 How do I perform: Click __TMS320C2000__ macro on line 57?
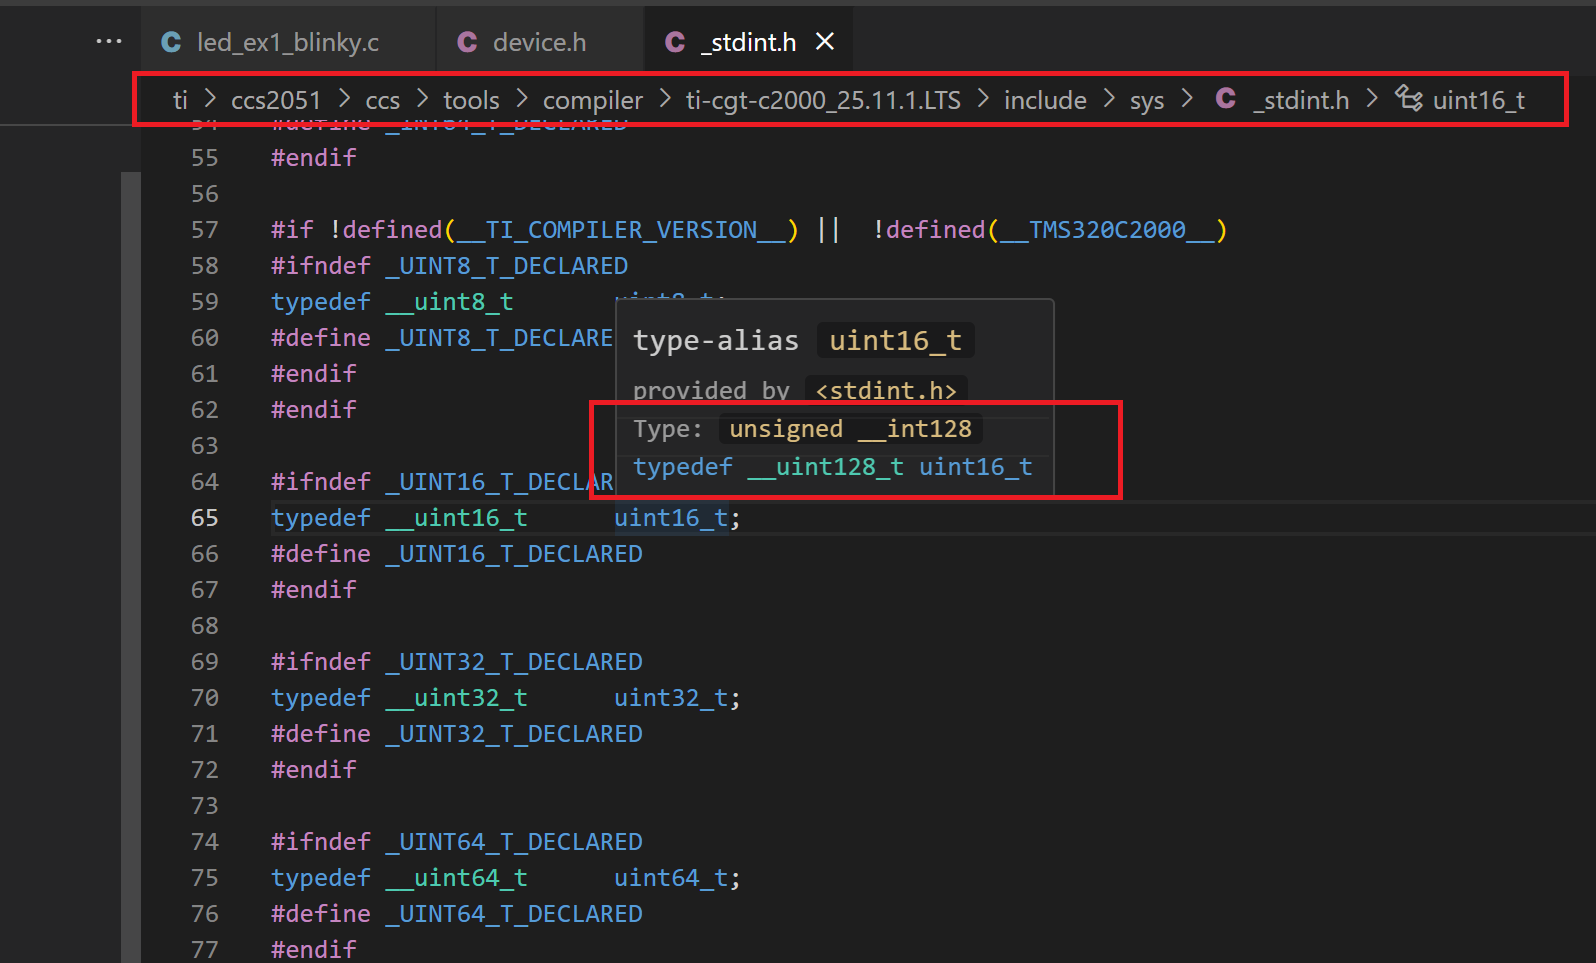click(x=1107, y=230)
